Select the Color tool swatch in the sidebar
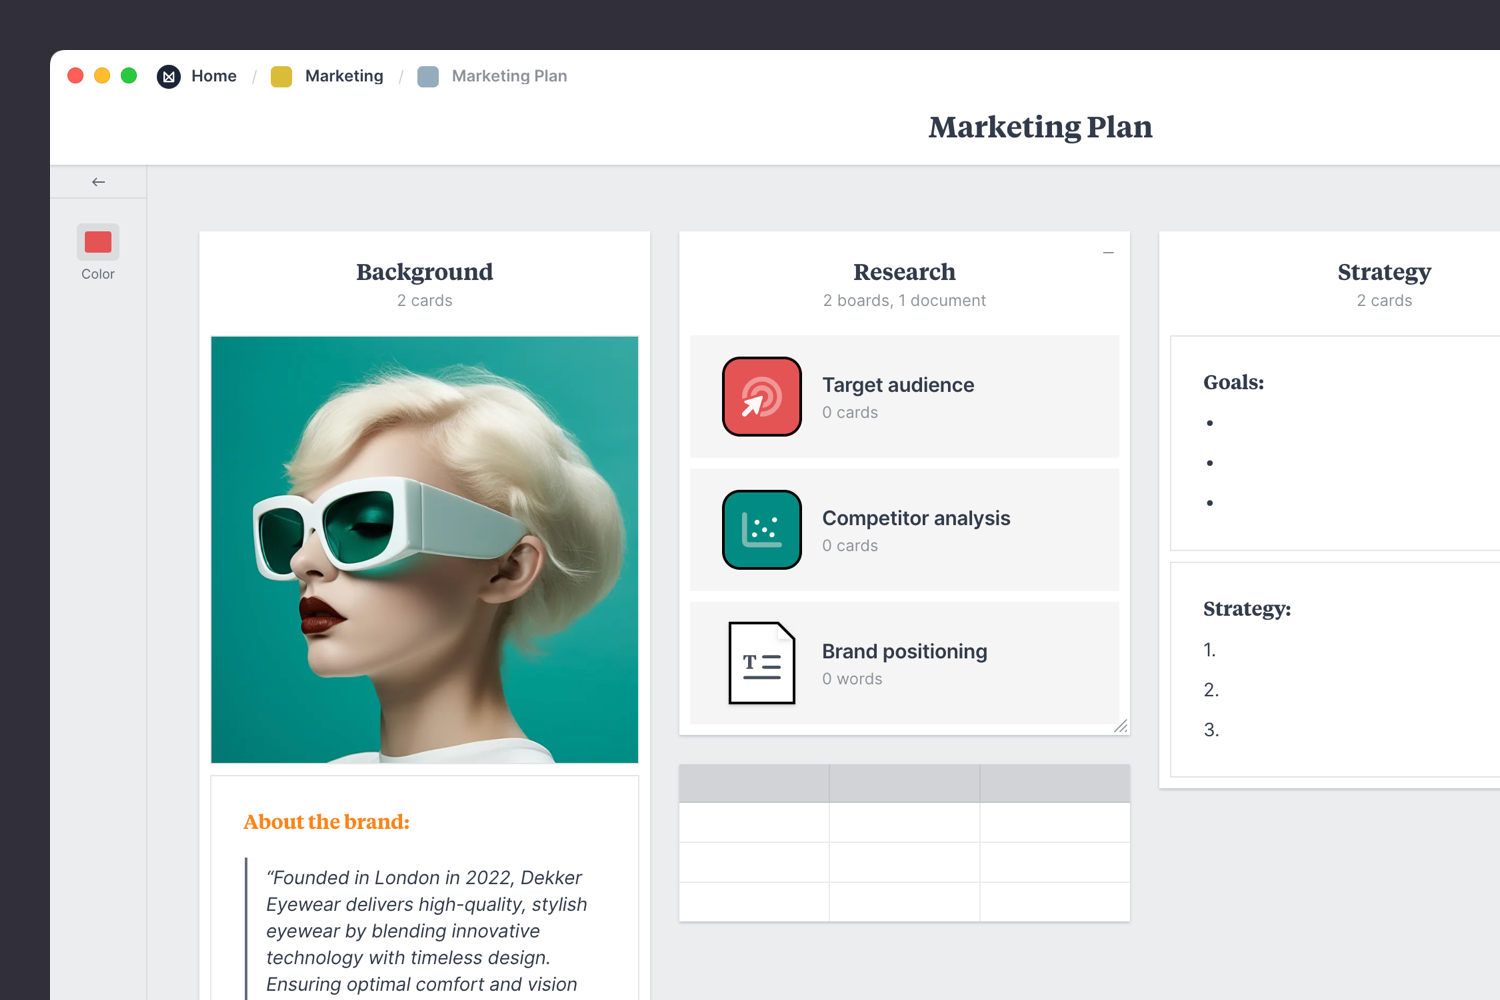This screenshot has width=1500, height=1000. tap(97, 241)
